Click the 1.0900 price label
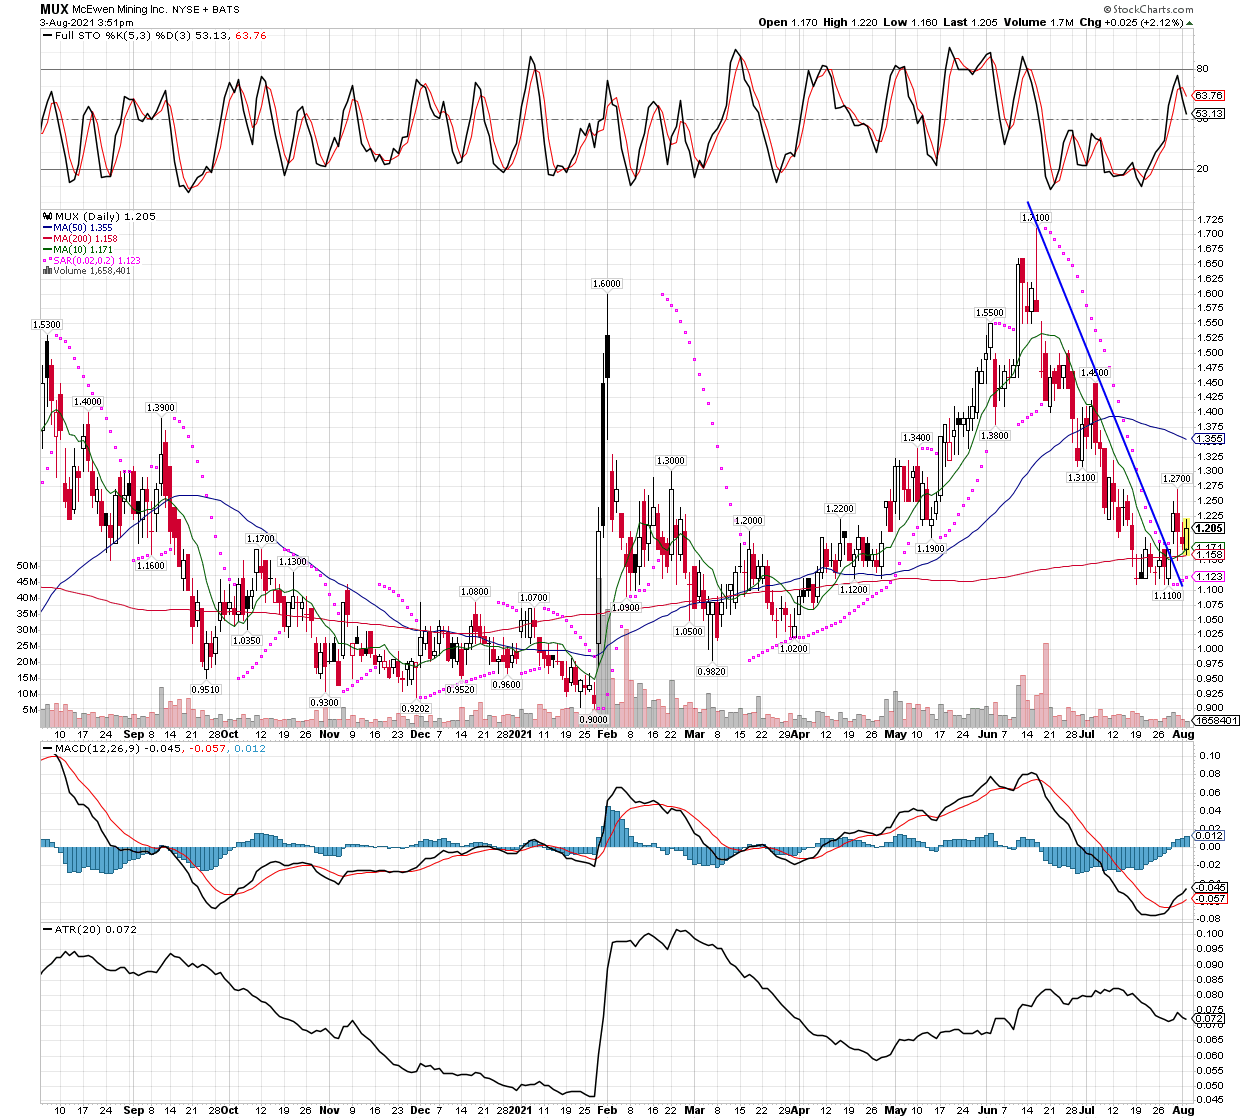Image resolution: width=1240 pixels, height=1119 pixels. (x=626, y=608)
